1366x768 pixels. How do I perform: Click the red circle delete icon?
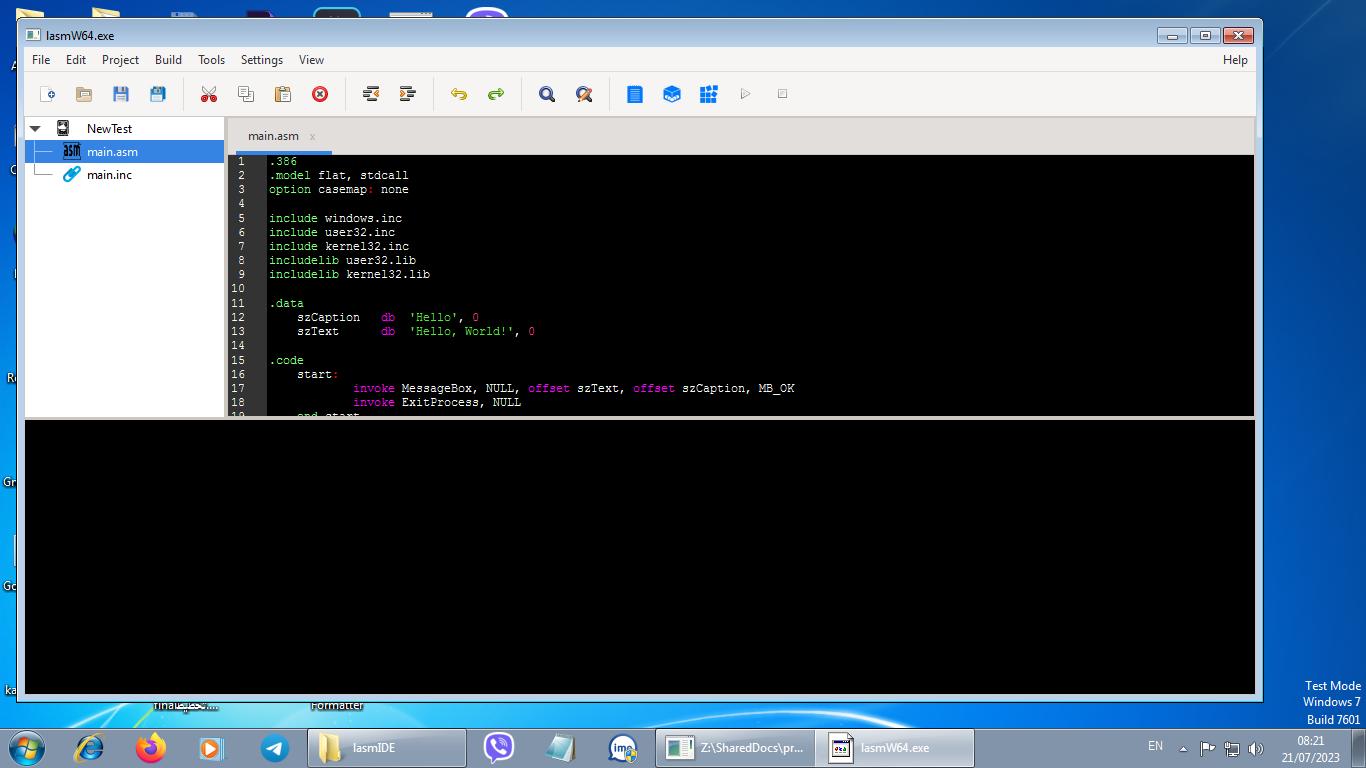pyautogui.click(x=320, y=94)
